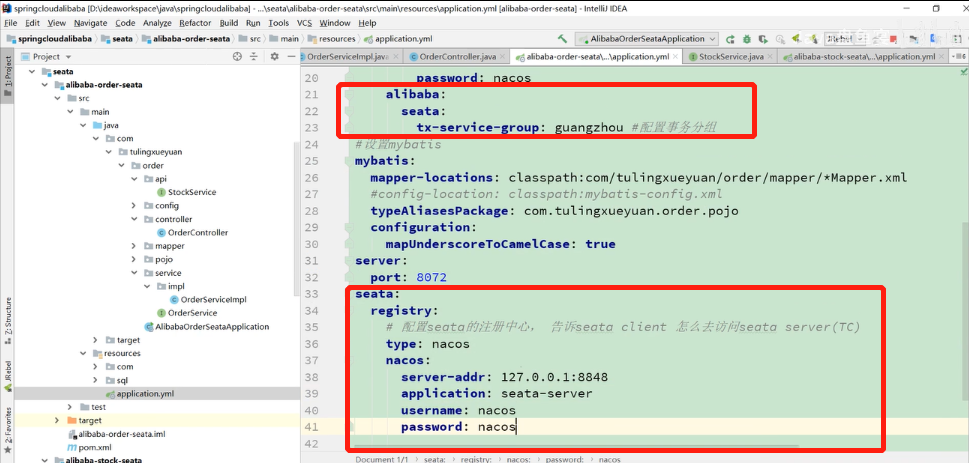Expand the mapper package
969x463 pixels.
pos(134,245)
